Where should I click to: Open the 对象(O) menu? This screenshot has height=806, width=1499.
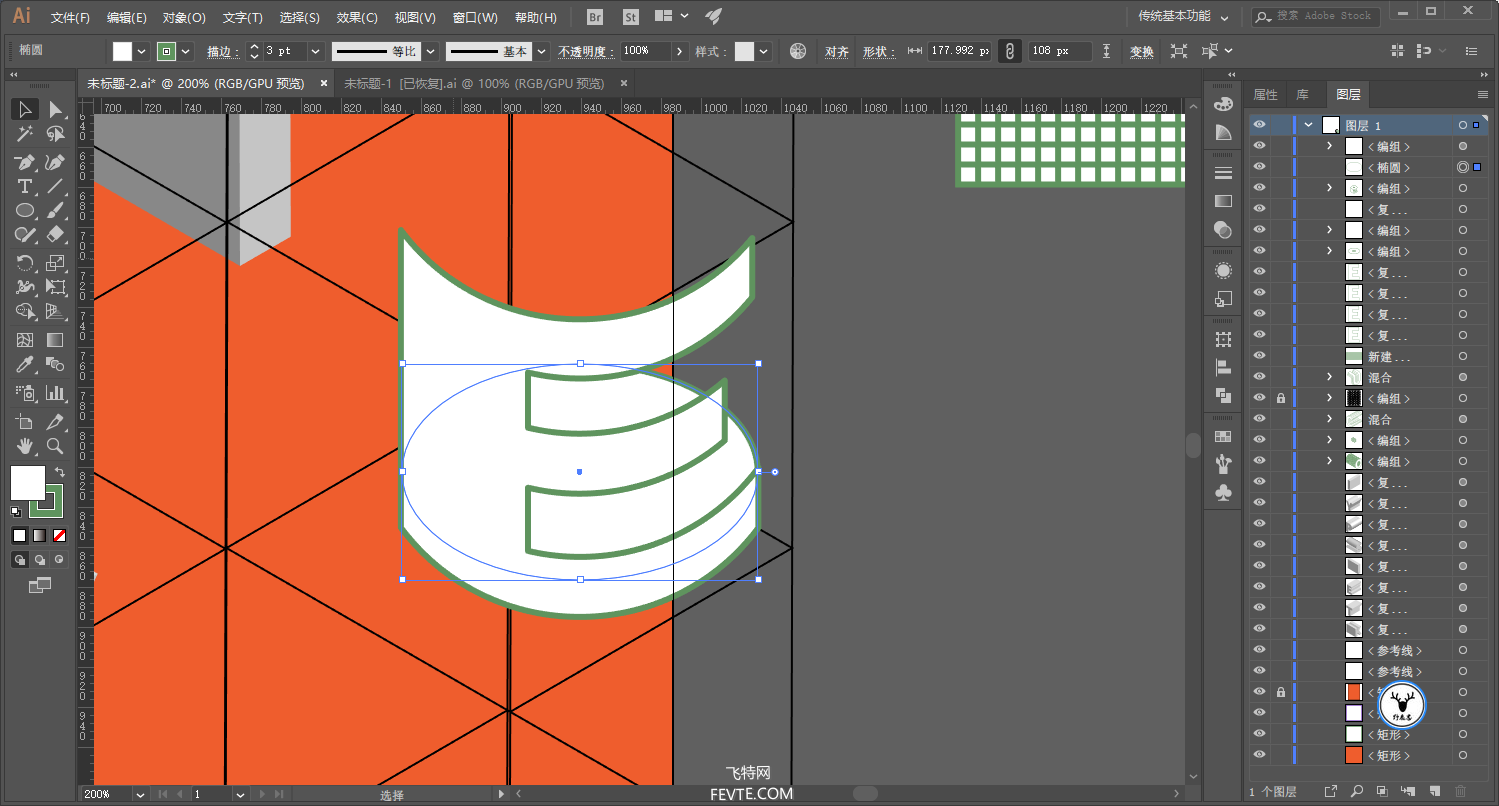click(x=184, y=17)
